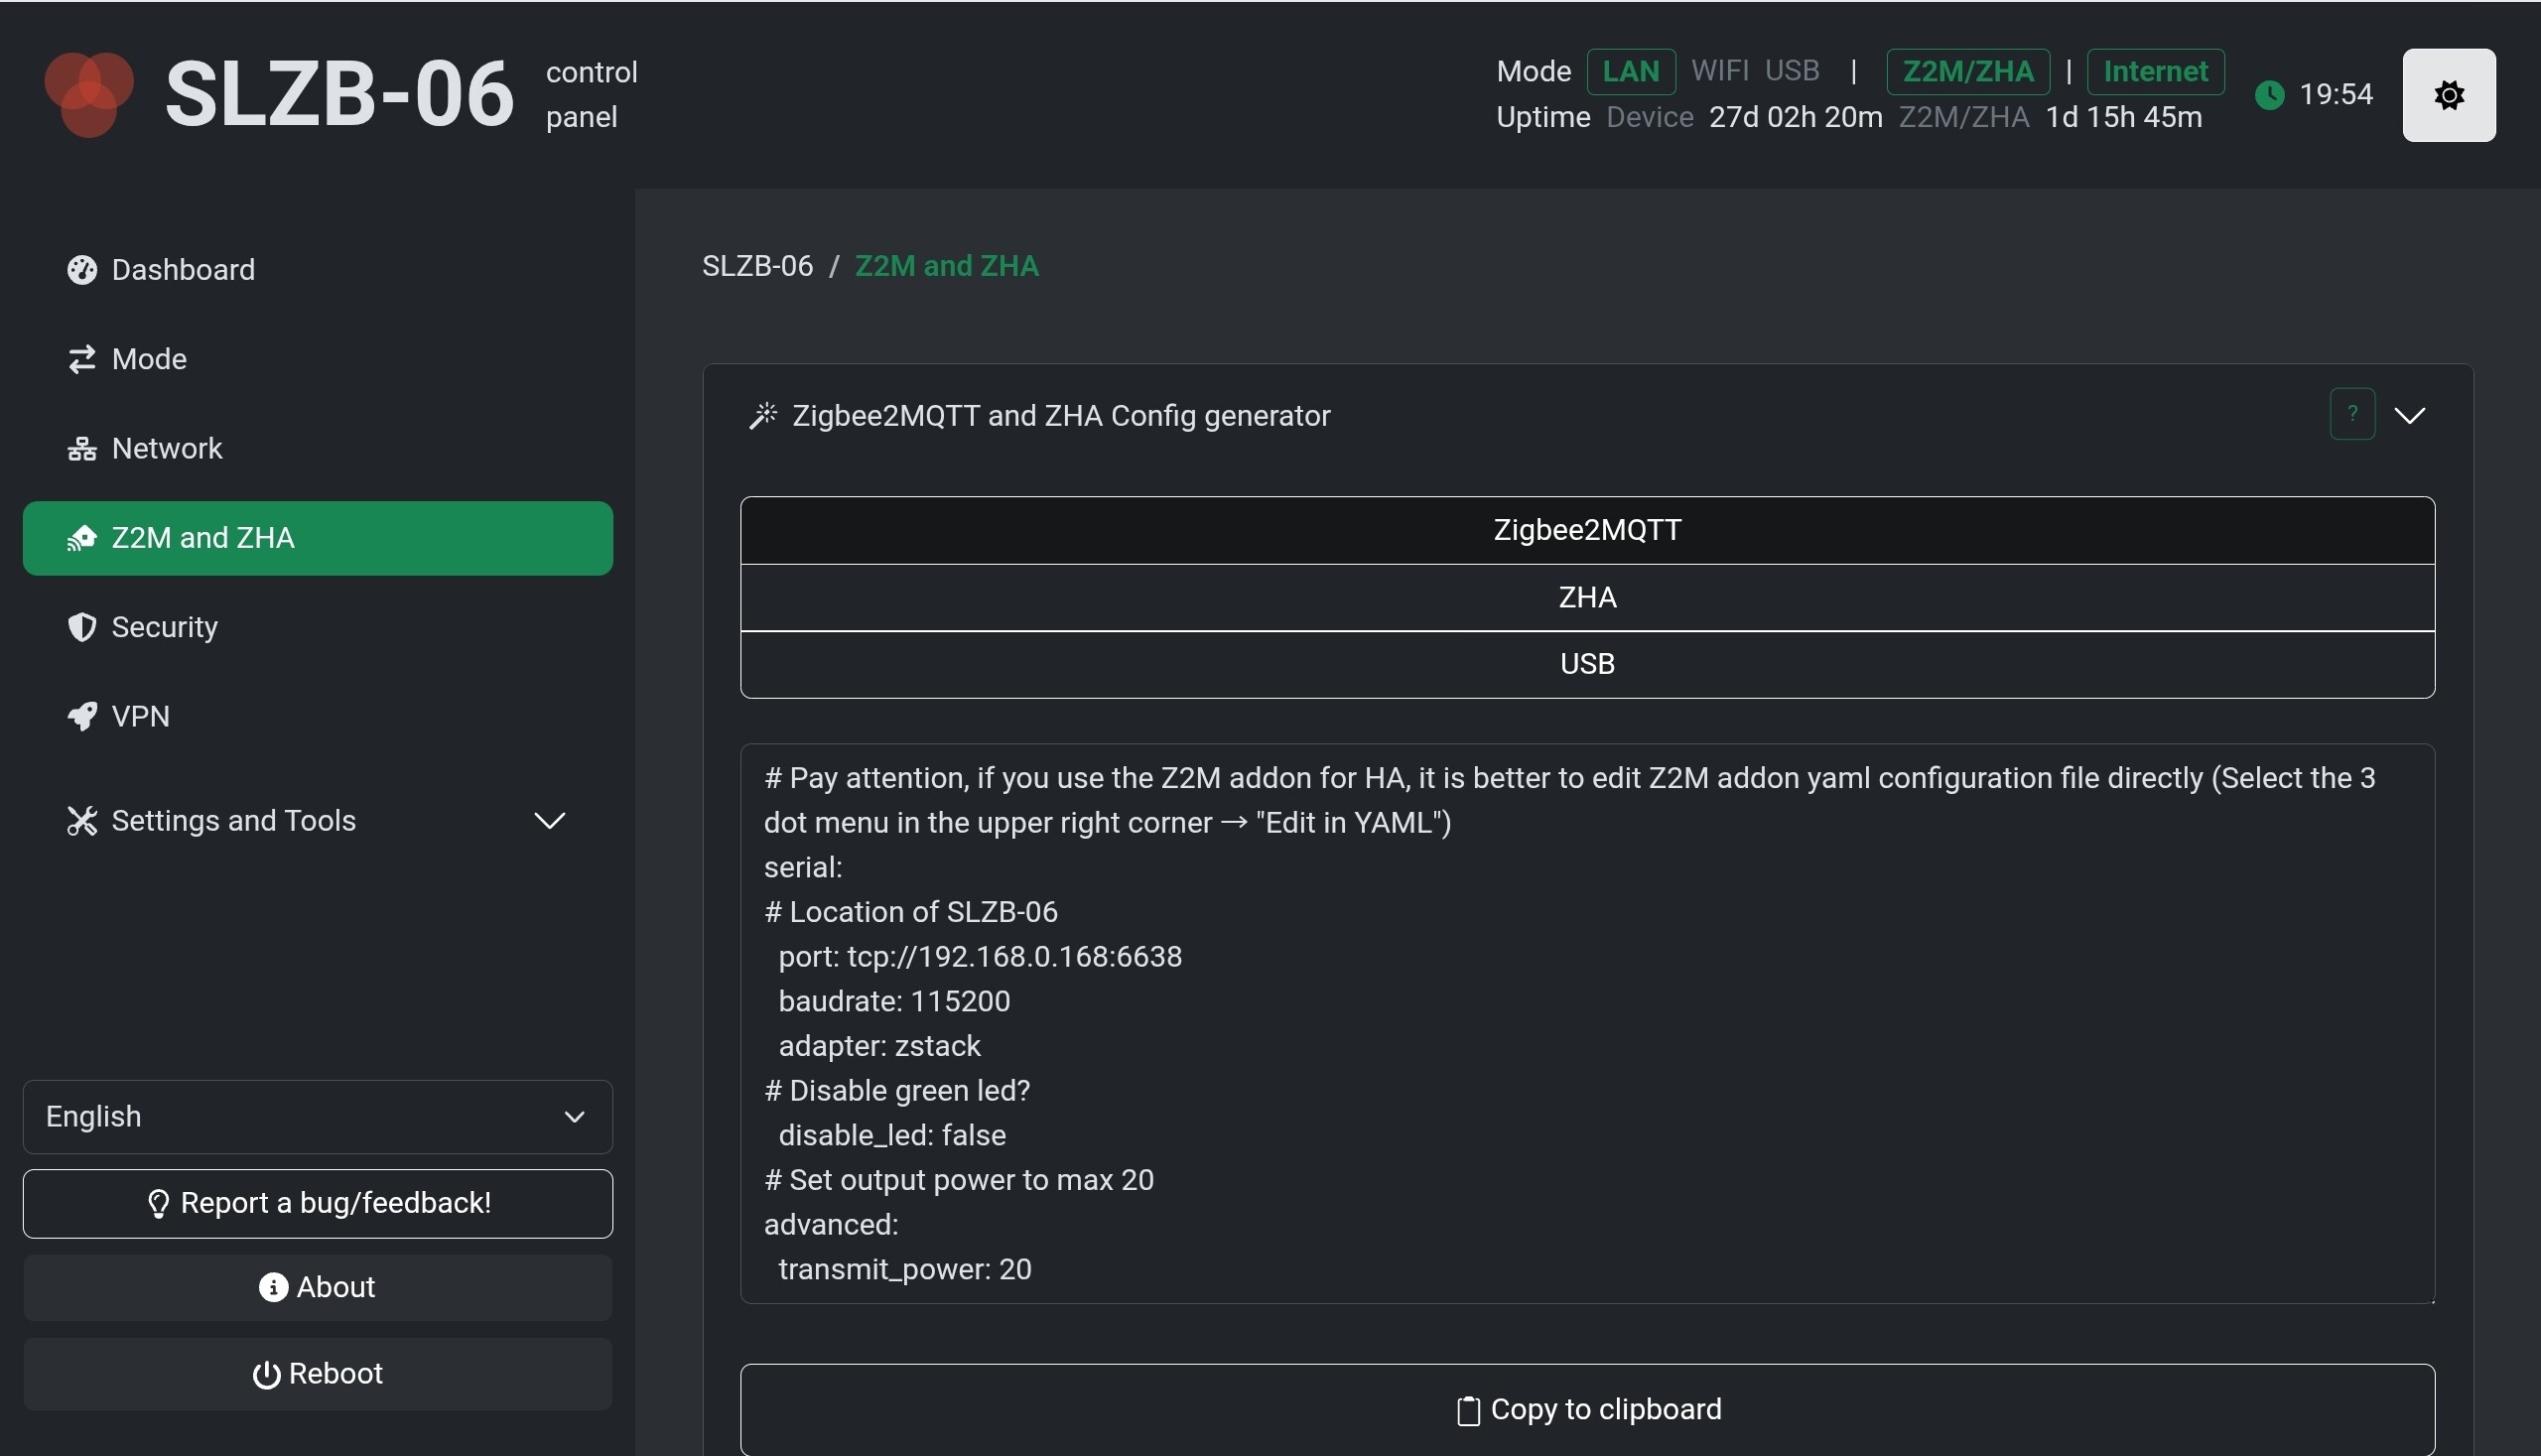Click the Settings and Tools wrench icon
Image resolution: width=2541 pixels, height=1456 pixels.
(82, 821)
